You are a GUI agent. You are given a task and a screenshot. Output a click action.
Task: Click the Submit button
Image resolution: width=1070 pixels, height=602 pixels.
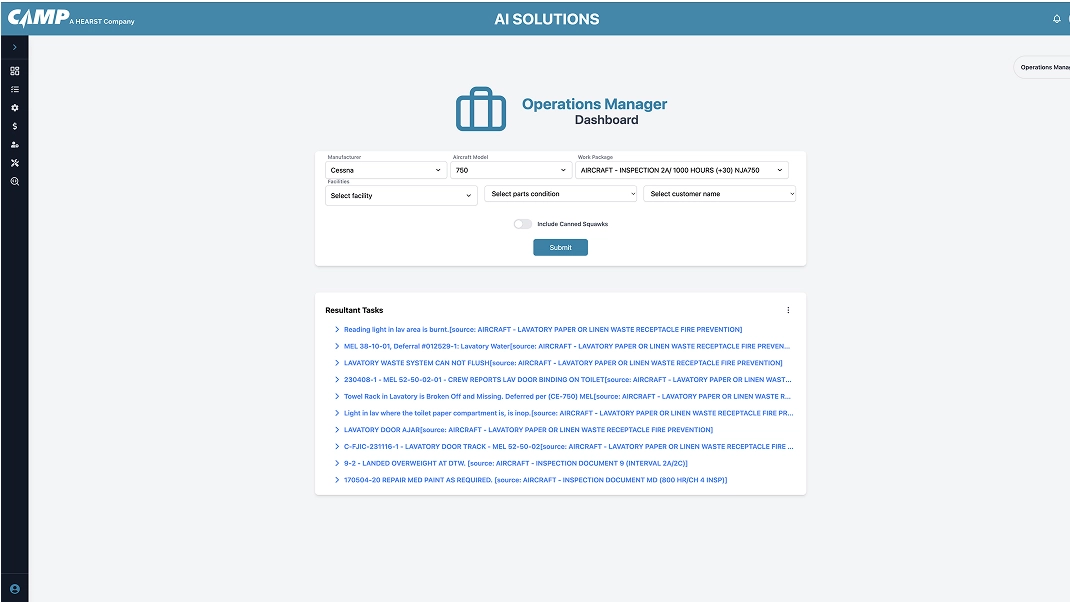coord(560,247)
